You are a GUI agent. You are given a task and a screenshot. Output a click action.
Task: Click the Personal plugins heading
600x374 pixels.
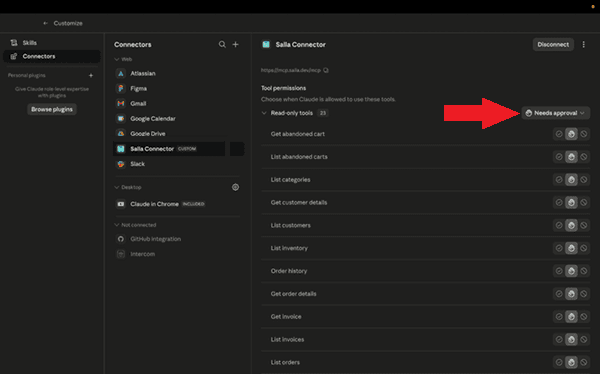pyautogui.click(x=27, y=75)
